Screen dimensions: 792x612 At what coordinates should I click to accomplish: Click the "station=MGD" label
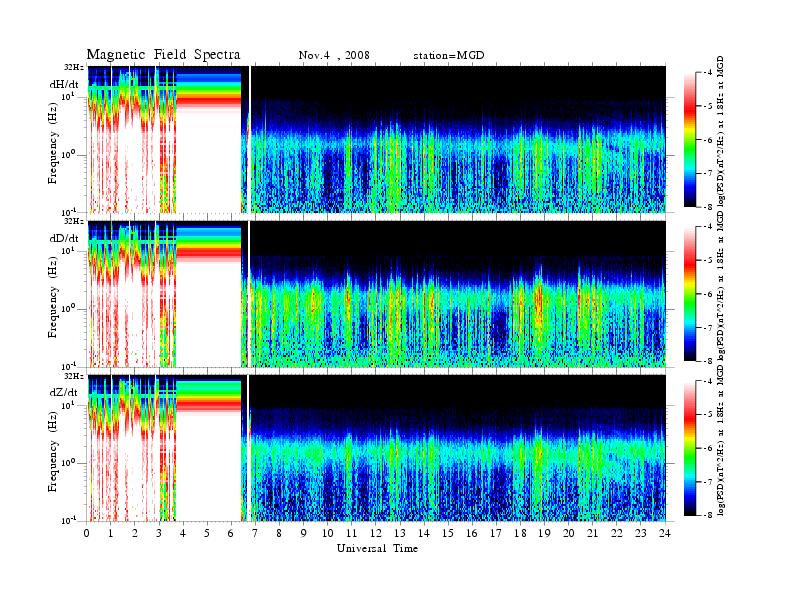coord(449,56)
